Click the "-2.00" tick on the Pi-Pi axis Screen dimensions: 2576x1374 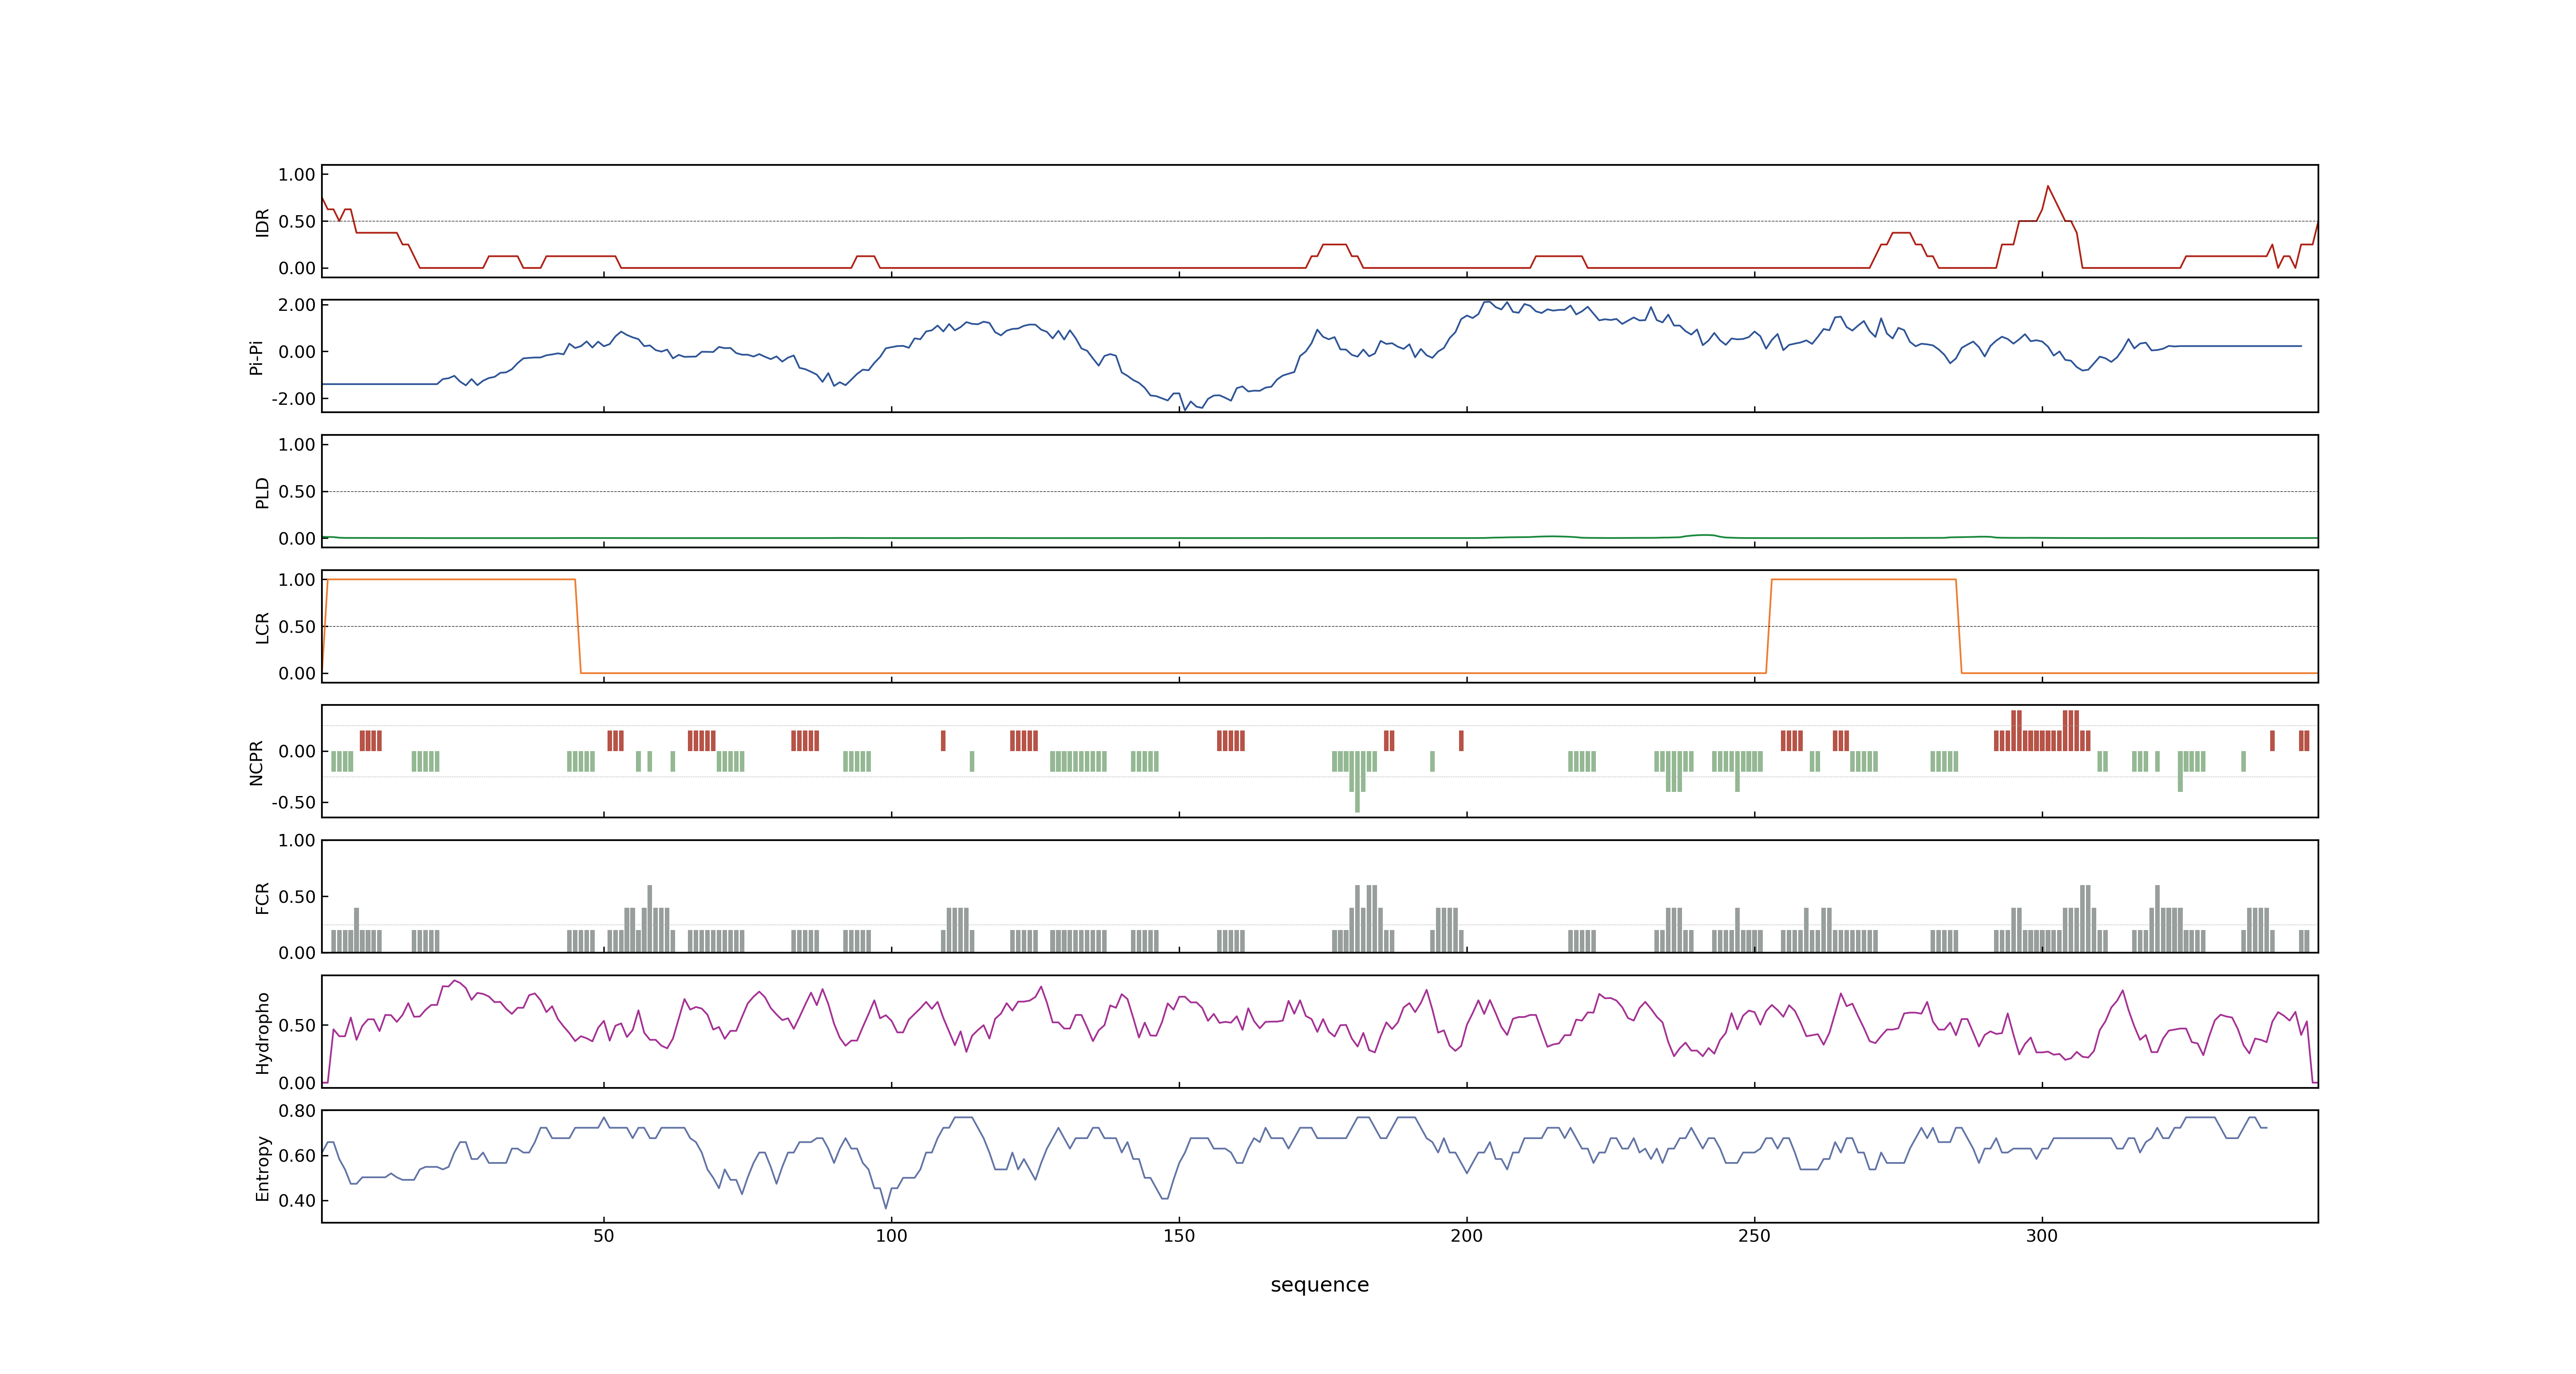293,399
